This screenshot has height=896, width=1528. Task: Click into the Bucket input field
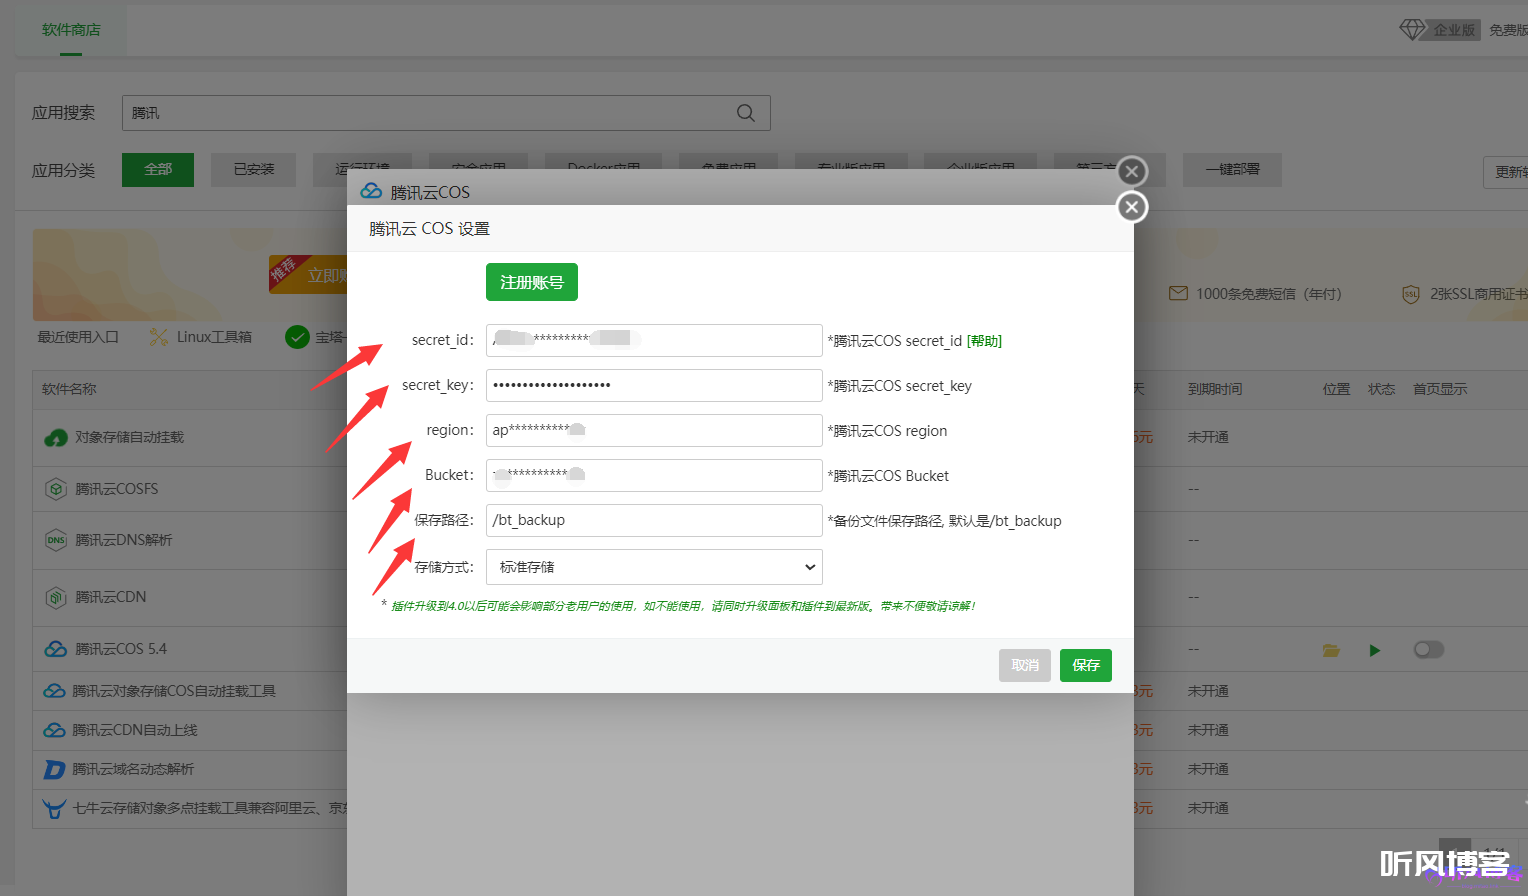click(x=654, y=475)
